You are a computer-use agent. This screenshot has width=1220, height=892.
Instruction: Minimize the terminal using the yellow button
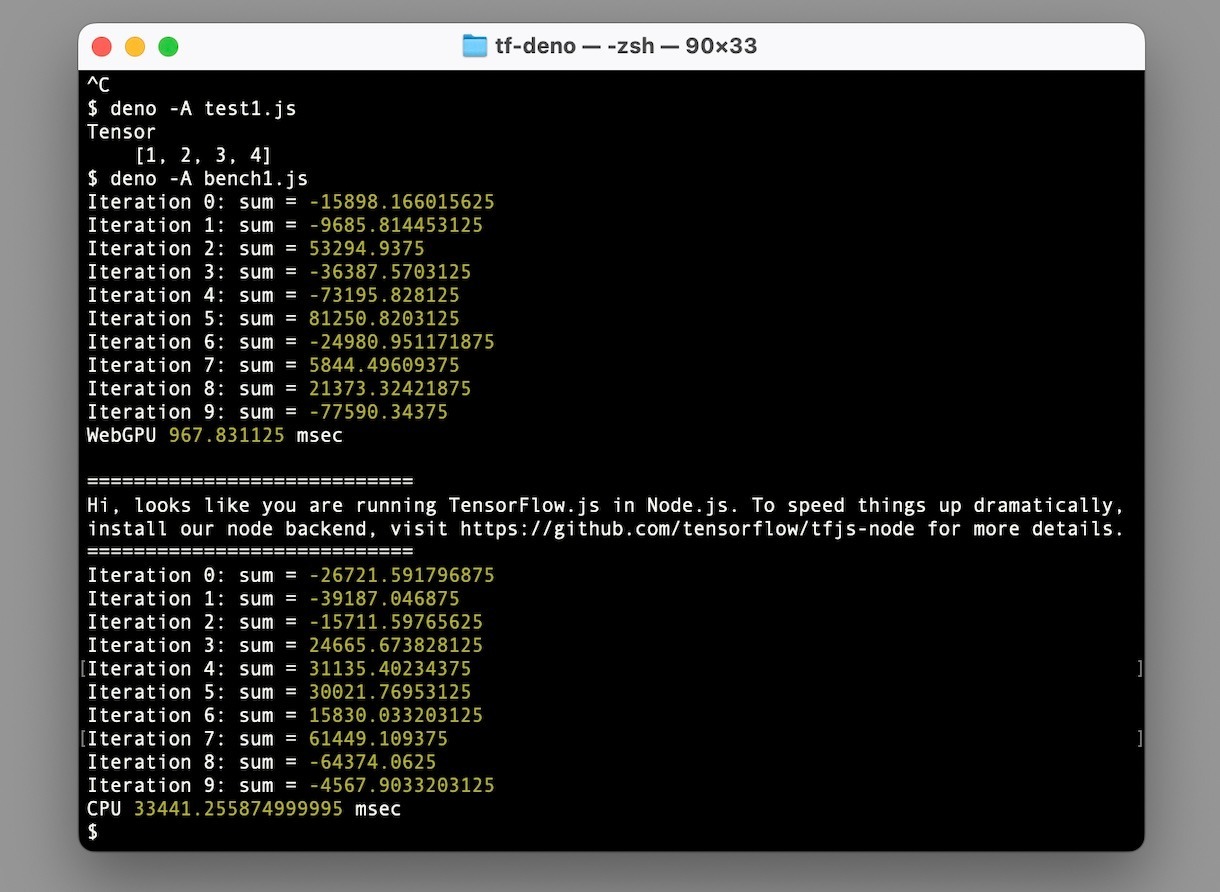tap(135, 46)
